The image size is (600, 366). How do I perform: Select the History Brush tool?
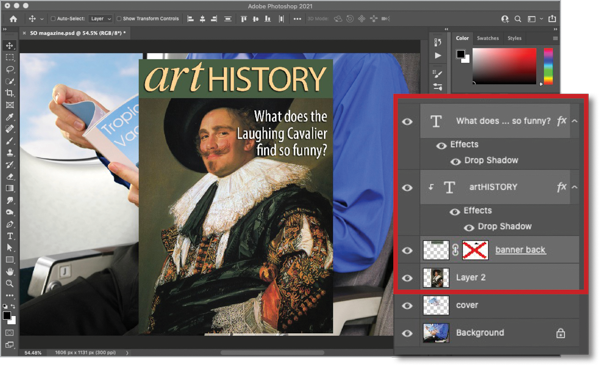click(10, 165)
